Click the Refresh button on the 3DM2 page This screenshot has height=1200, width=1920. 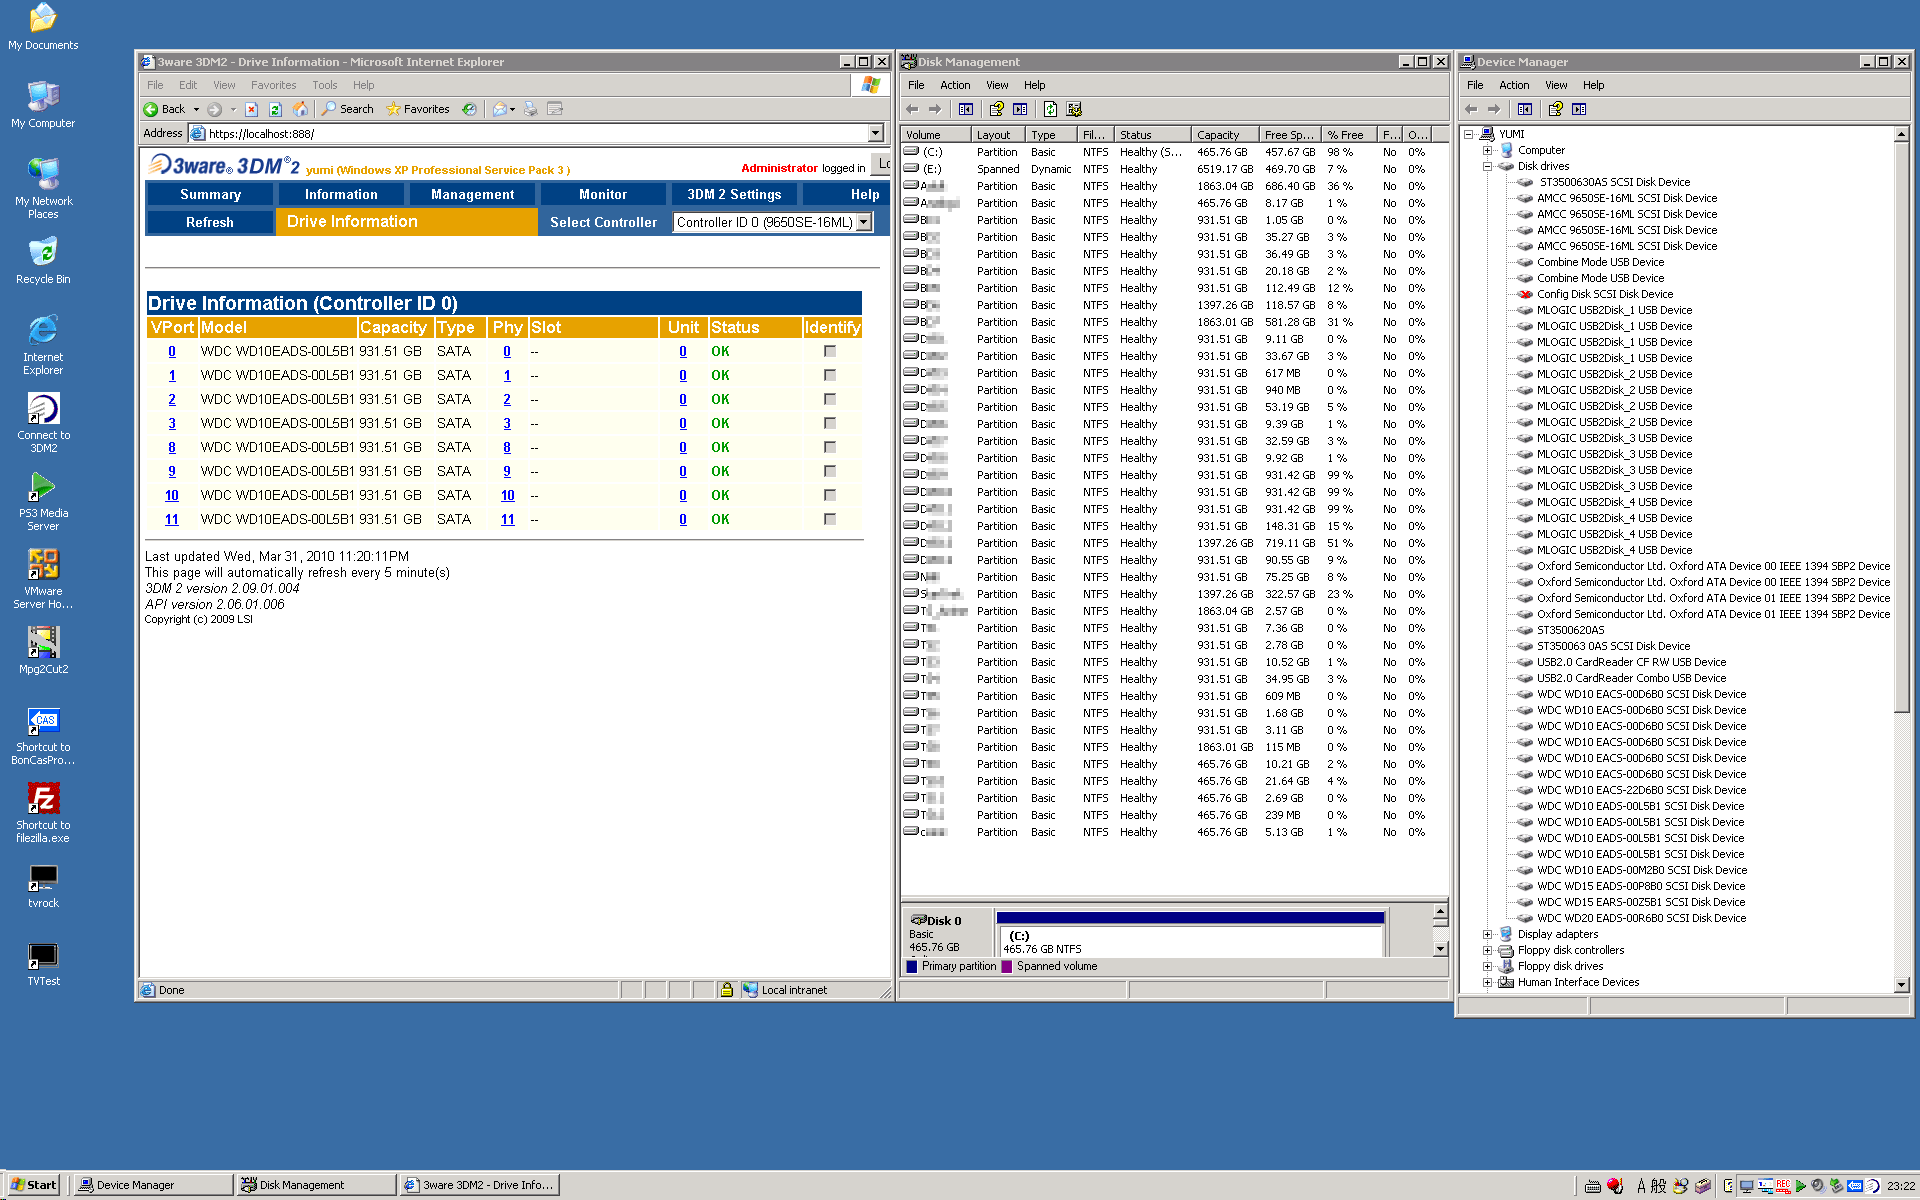pos(210,222)
